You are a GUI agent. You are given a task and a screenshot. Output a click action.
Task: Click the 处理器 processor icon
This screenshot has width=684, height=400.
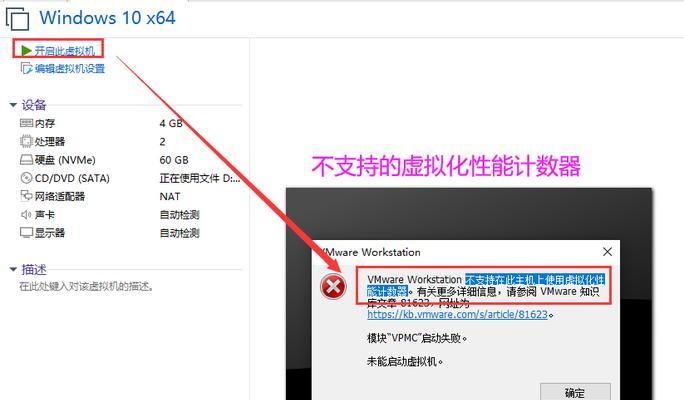(x=26, y=141)
